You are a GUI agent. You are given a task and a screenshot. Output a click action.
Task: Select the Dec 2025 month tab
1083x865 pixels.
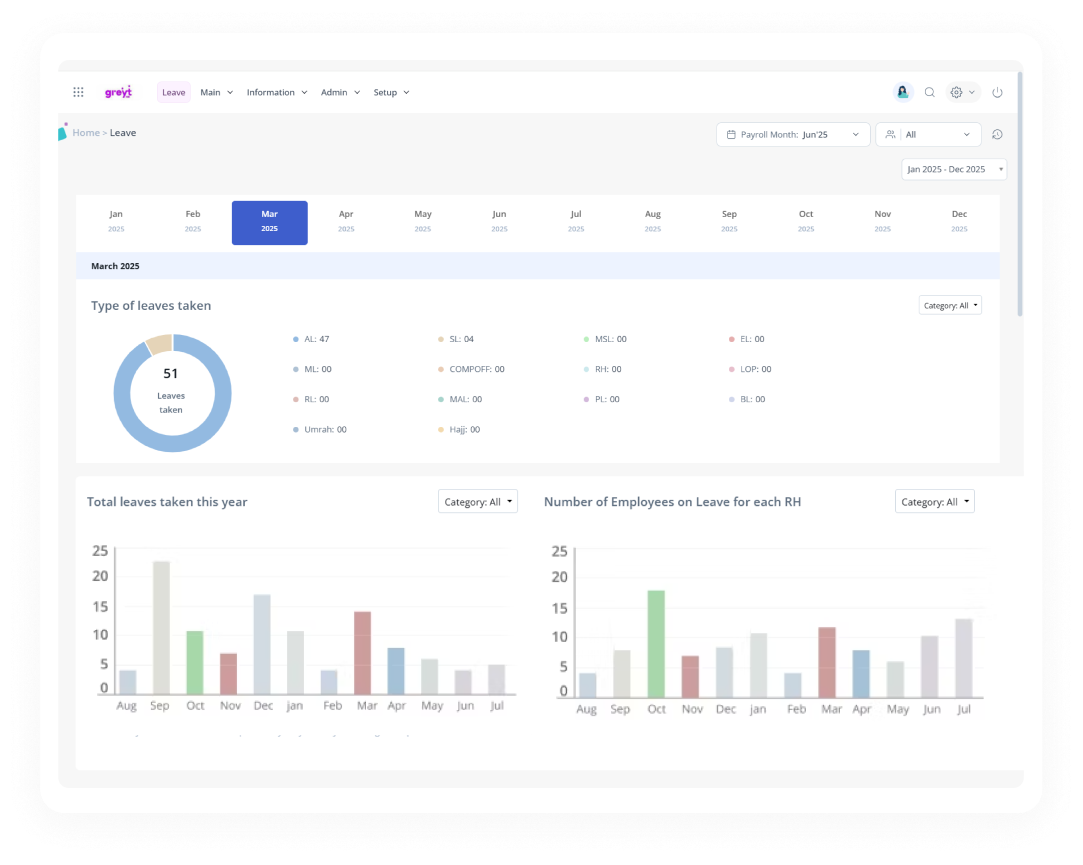959,221
